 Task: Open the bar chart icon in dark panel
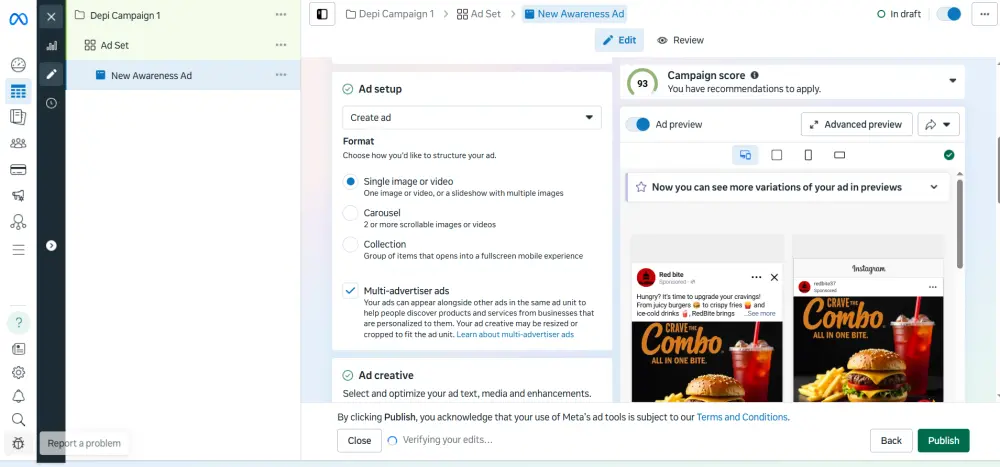(52, 45)
